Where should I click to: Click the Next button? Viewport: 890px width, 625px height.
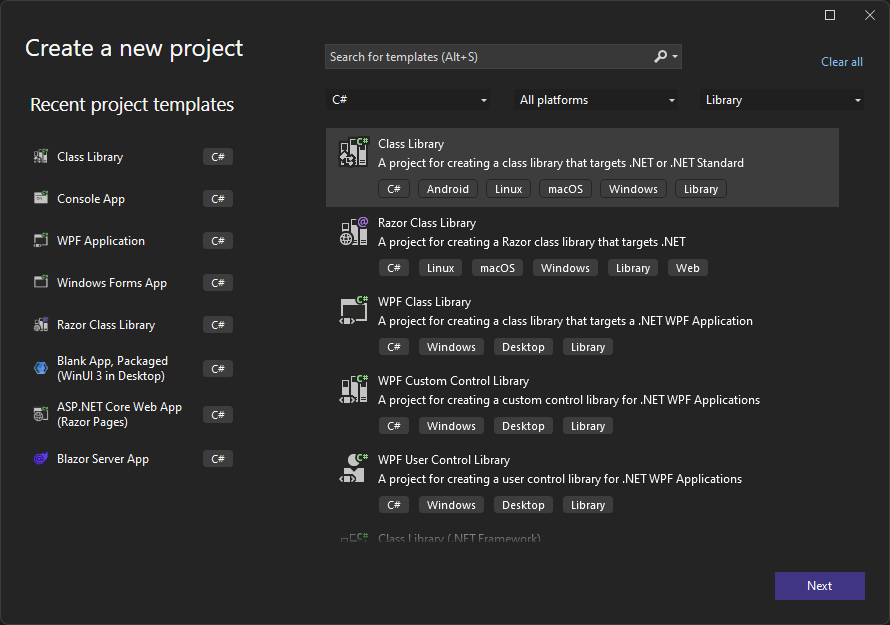pos(820,586)
